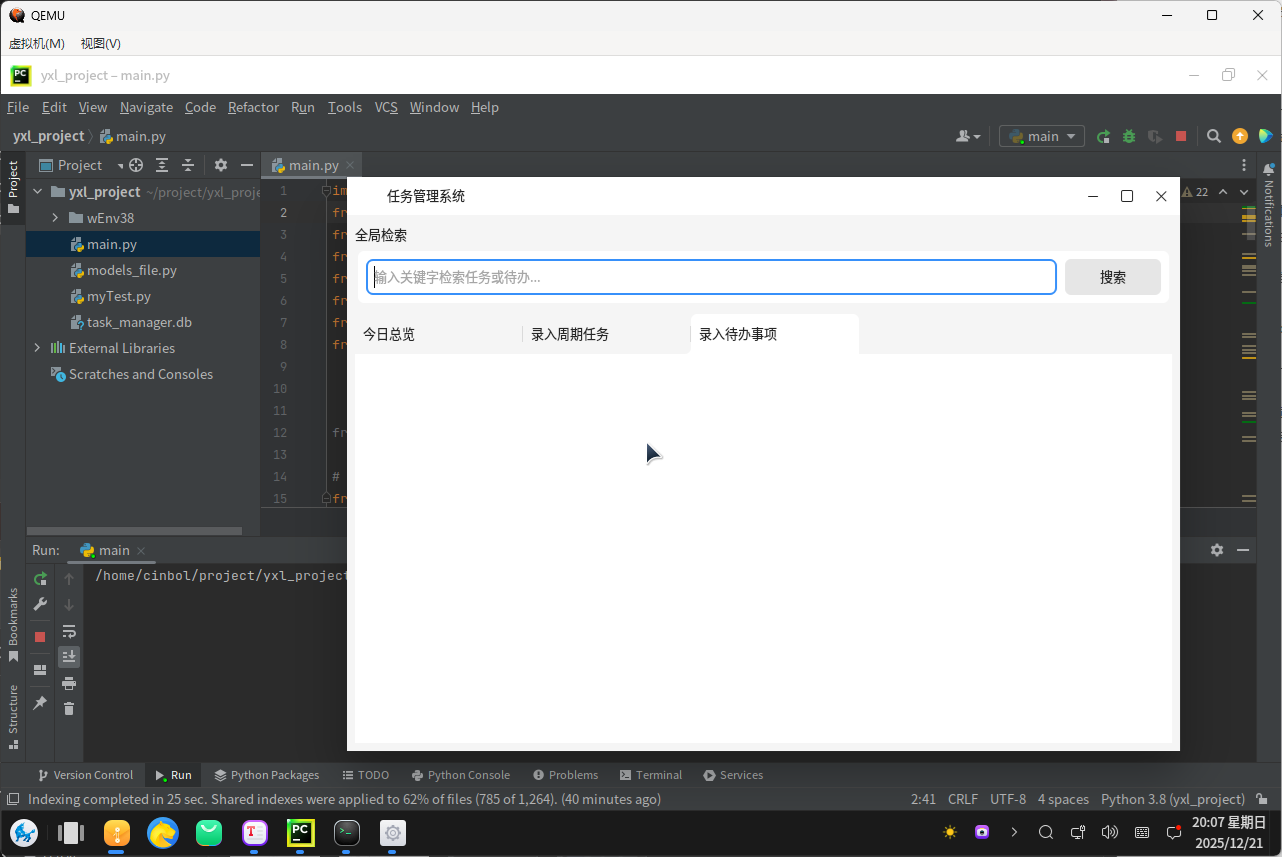Close the main tab in Run panel
Screen dimensions: 1282x857
(141, 551)
